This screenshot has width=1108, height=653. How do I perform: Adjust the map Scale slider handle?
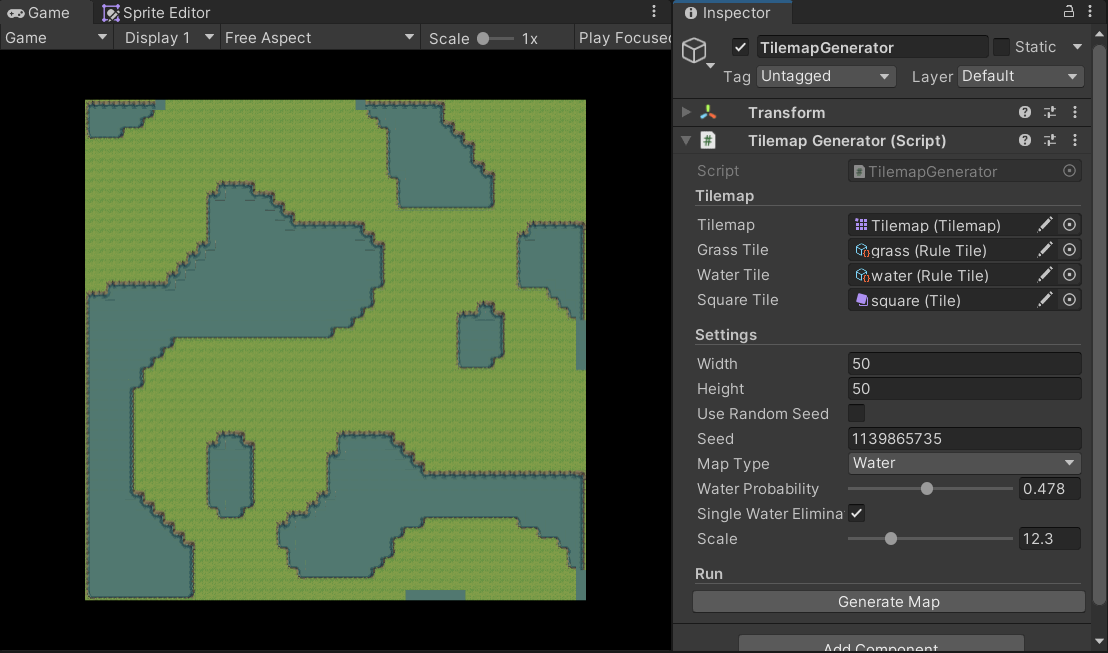tap(890, 539)
